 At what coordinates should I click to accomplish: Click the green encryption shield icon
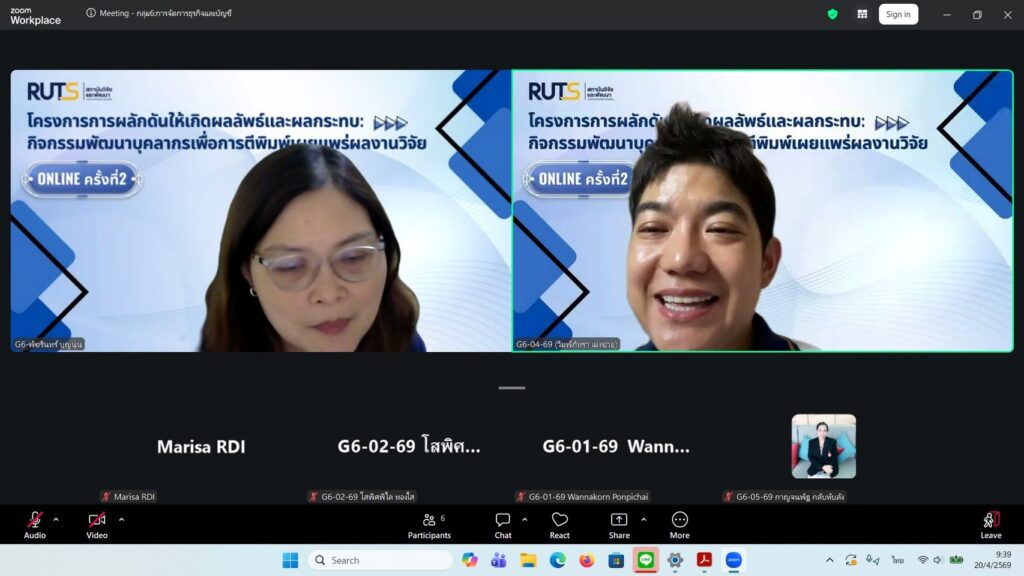832,14
